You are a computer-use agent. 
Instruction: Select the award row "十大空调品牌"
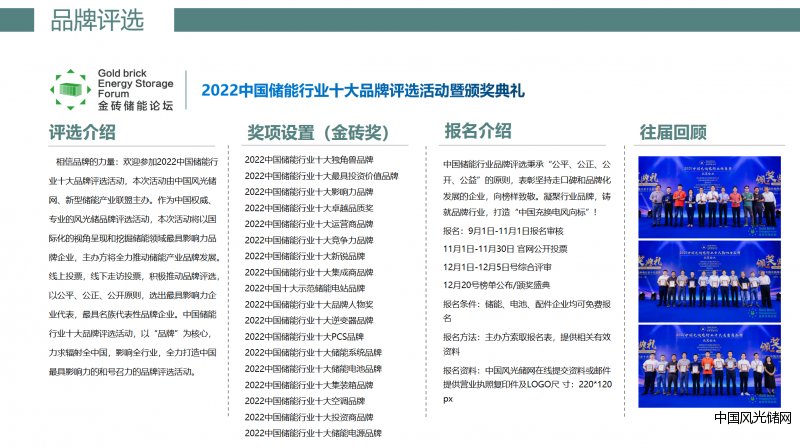coord(305,401)
